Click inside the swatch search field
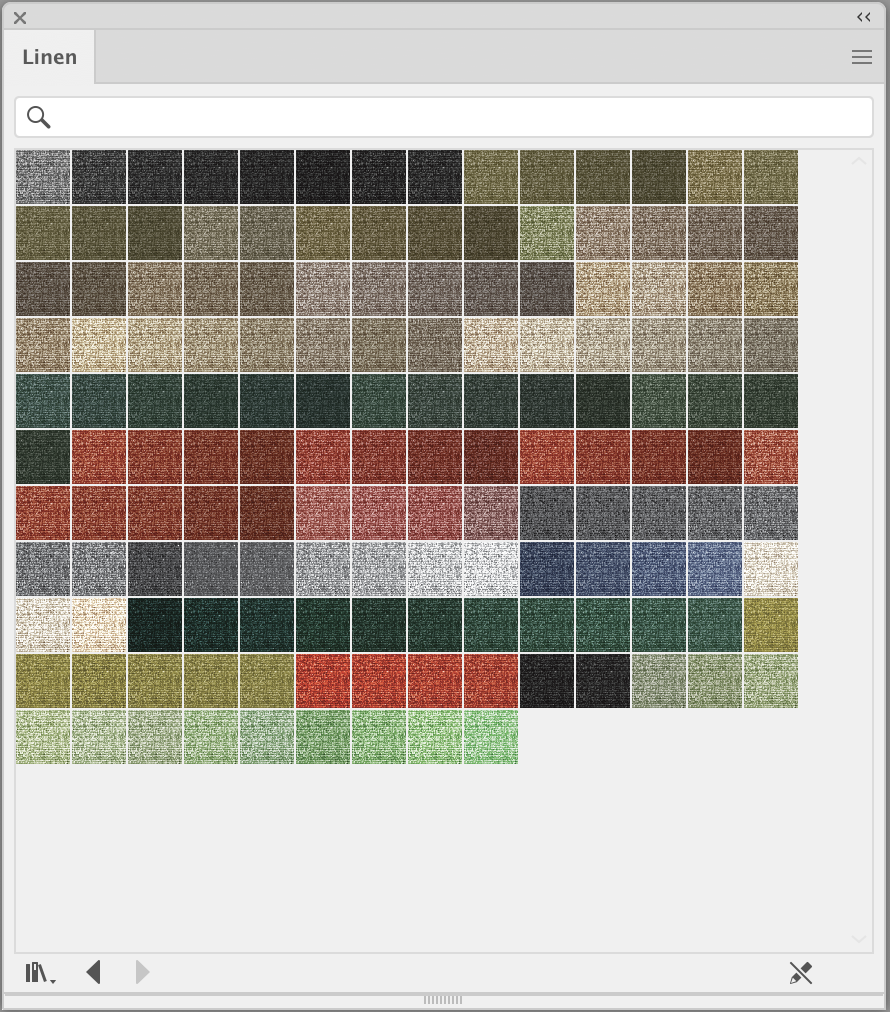Image resolution: width=890 pixels, height=1012 pixels. point(460,117)
